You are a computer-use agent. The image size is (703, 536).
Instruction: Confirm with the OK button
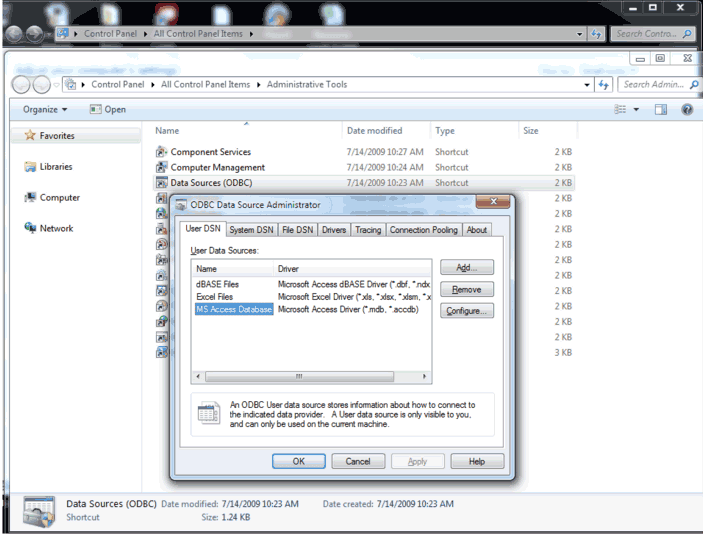(x=299, y=461)
